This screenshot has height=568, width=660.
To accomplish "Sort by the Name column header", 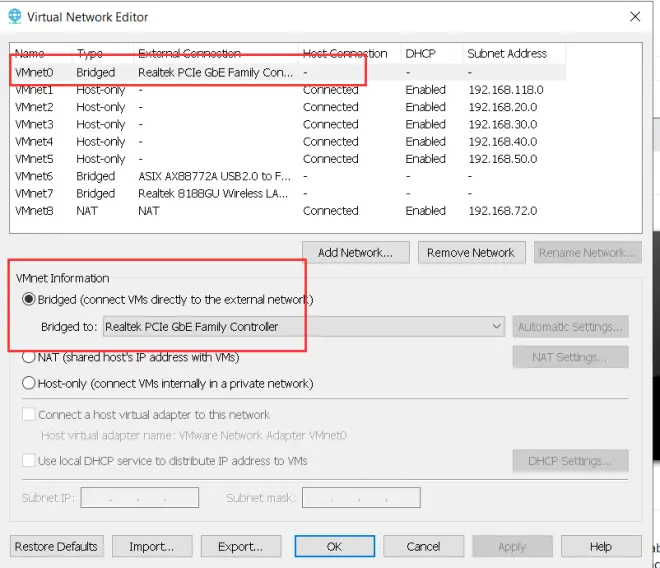I will point(41,53).
